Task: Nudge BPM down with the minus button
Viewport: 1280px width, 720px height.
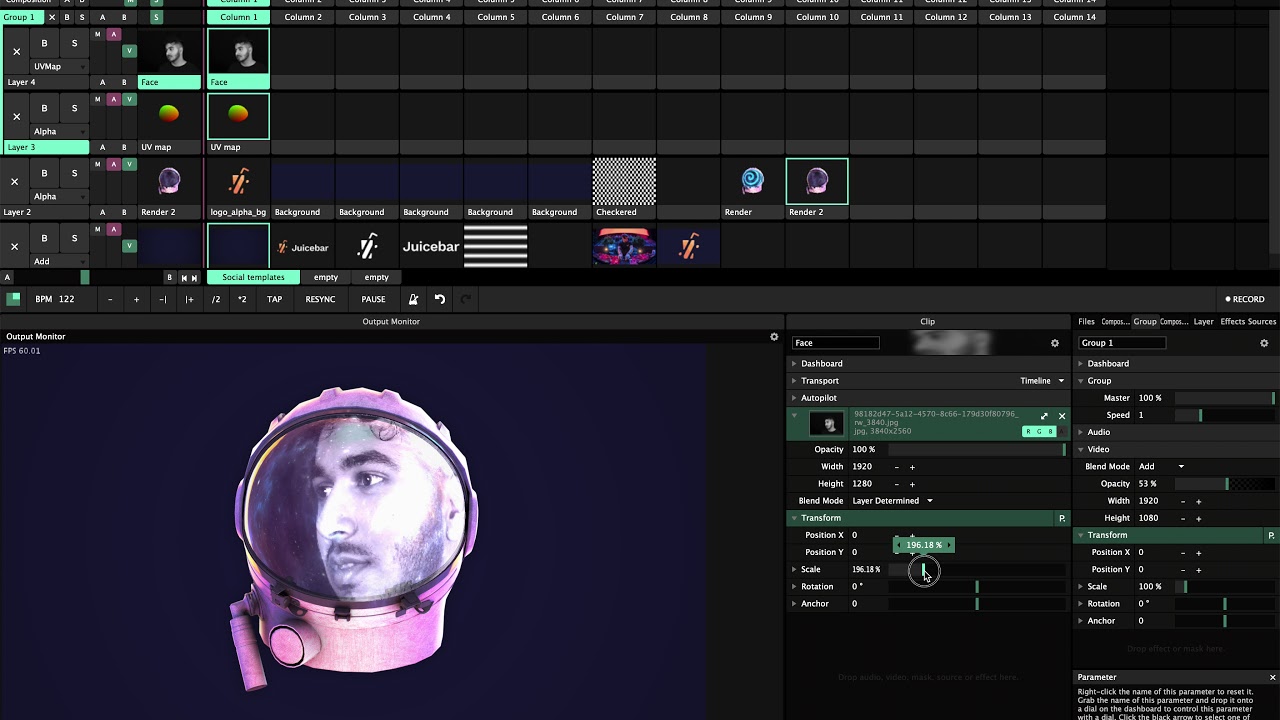Action: pos(110,299)
